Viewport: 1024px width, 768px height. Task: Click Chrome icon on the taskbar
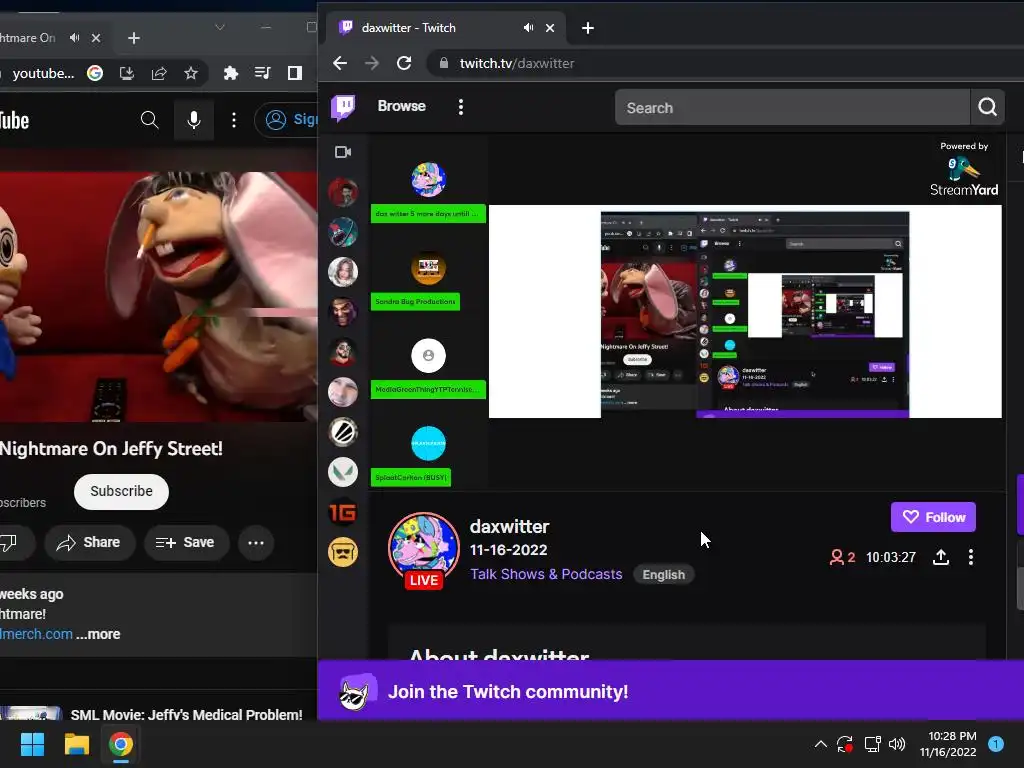tap(120, 744)
